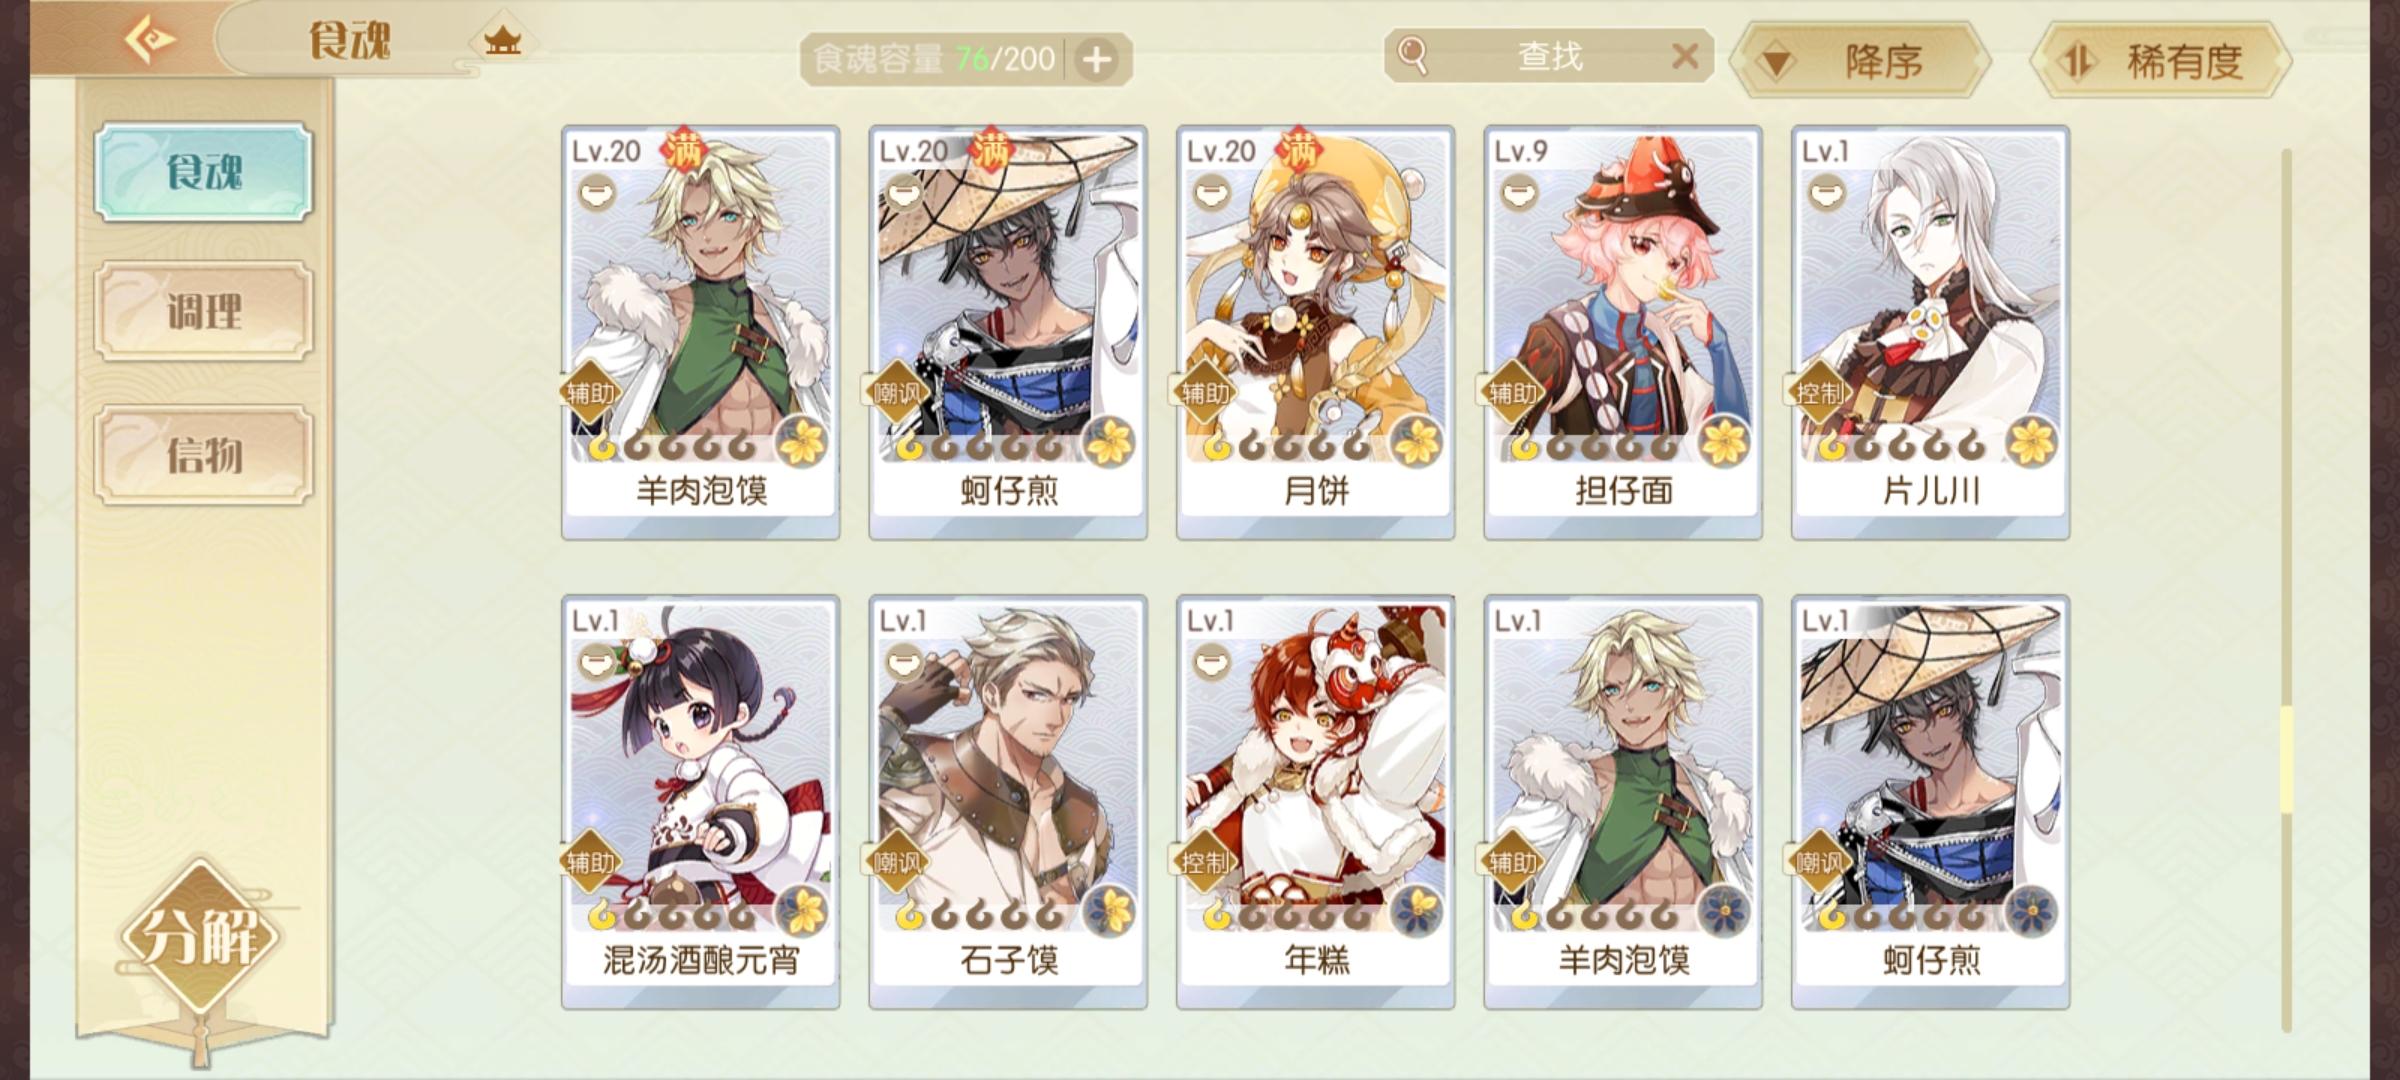The width and height of the screenshot is (2400, 1080).
Task: Tap the 控制 role badge on 年糕
Action: tap(1204, 862)
